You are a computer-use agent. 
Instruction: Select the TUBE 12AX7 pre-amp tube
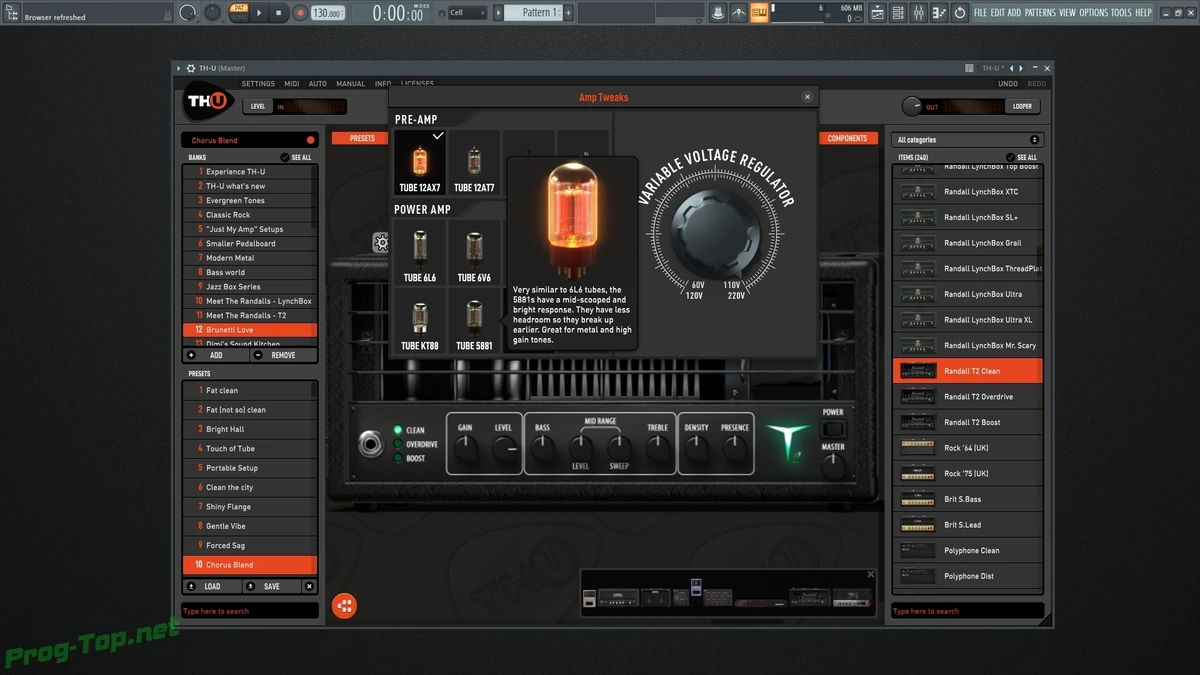click(x=420, y=163)
